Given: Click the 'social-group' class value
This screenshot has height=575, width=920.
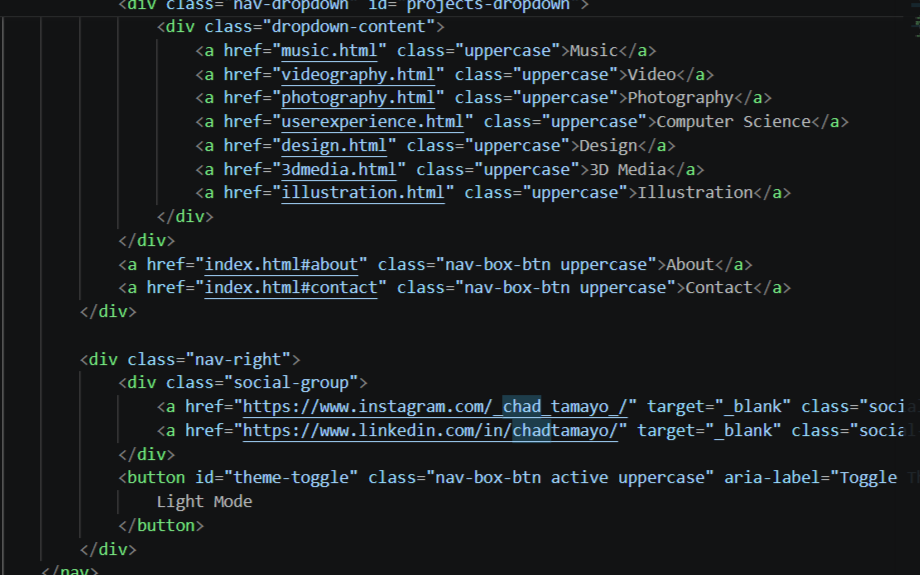Looking at the screenshot, I should coord(290,383).
